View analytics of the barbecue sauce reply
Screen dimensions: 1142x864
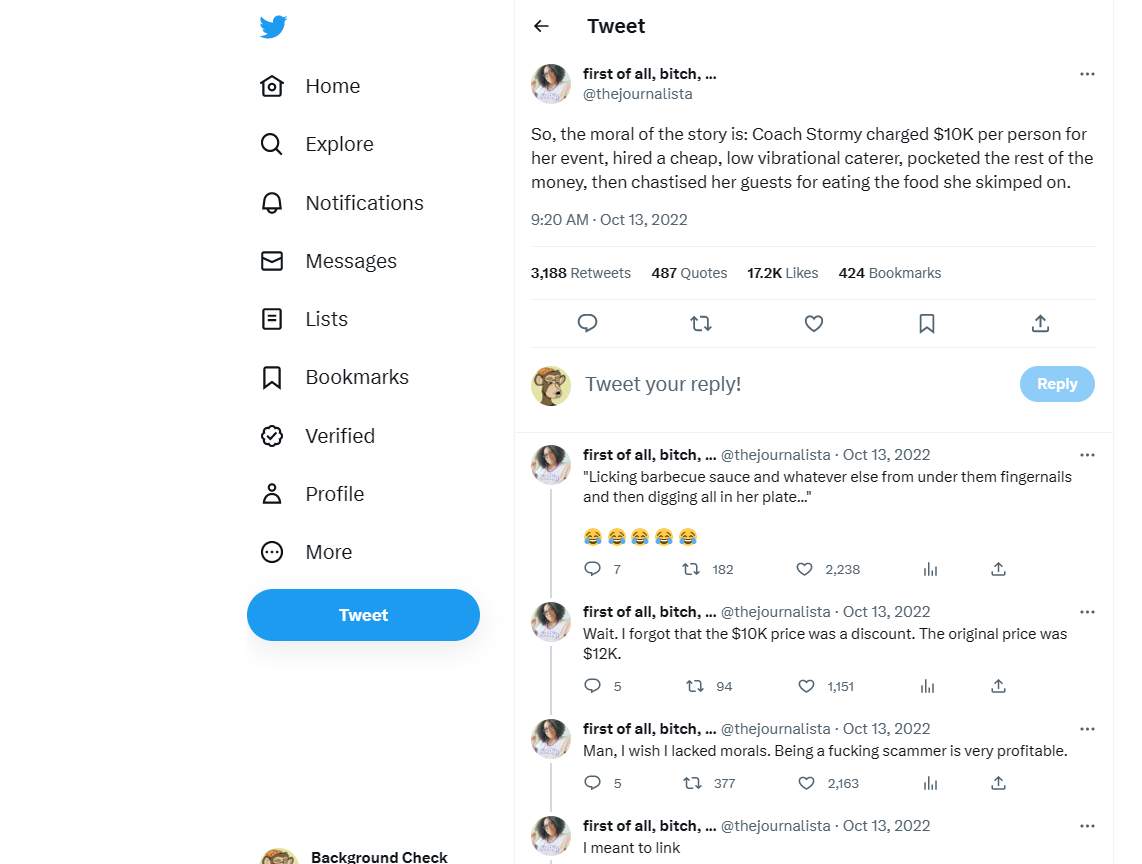tap(930, 570)
